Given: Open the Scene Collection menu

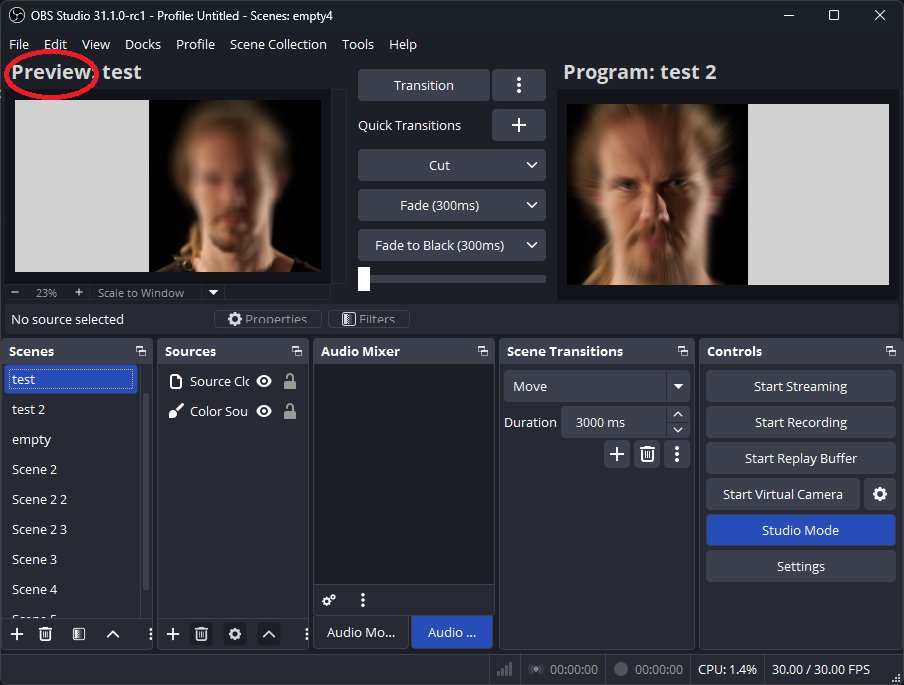Looking at the screenshot, I should pyautogui.click(x=278, y=44).
